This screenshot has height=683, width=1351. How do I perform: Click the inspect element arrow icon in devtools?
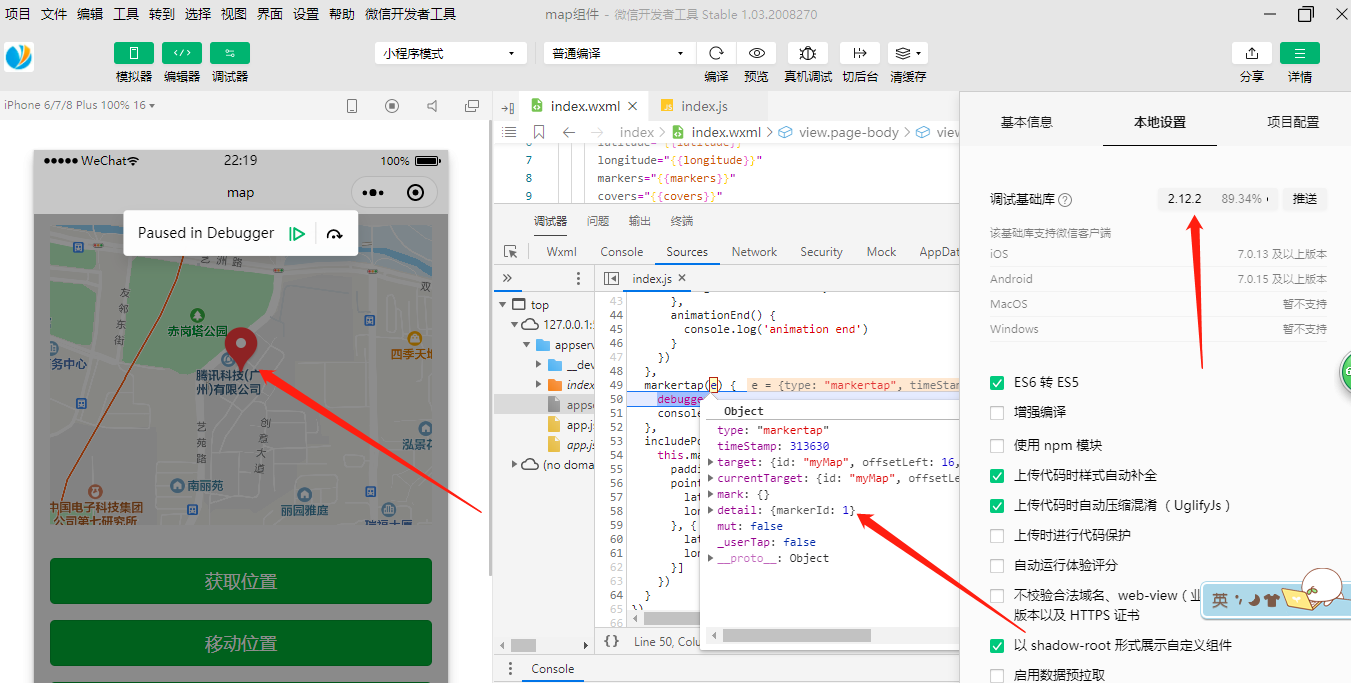point(511,252)
